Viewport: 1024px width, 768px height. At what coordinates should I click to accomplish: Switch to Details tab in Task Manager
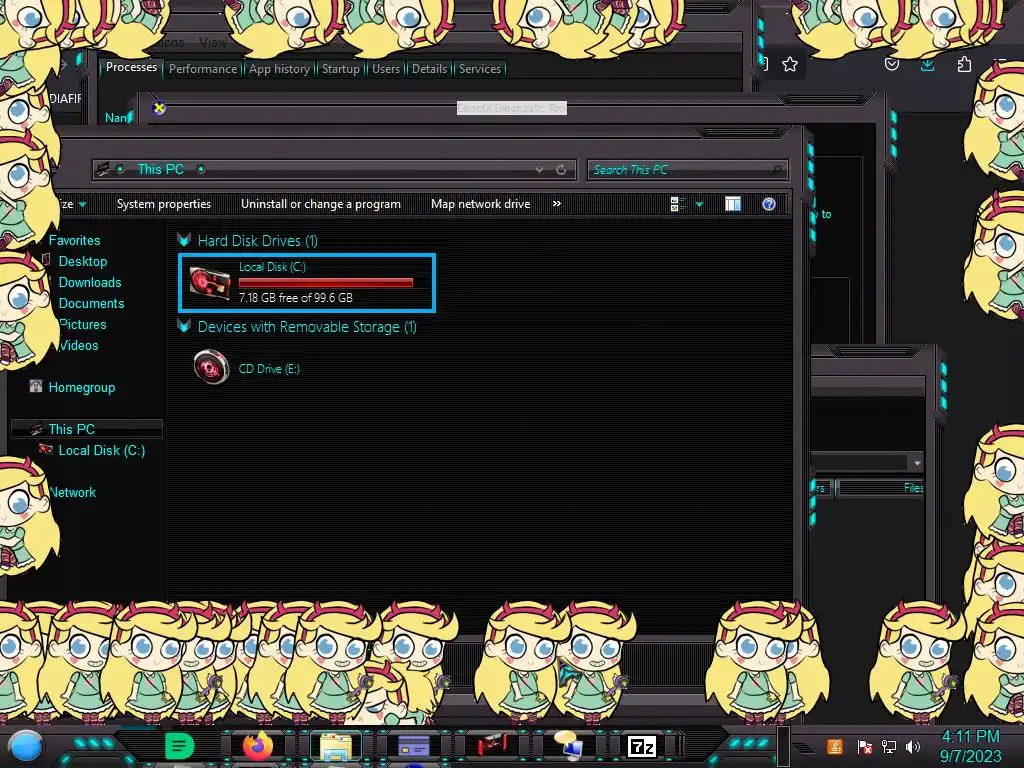coord(429,69)
